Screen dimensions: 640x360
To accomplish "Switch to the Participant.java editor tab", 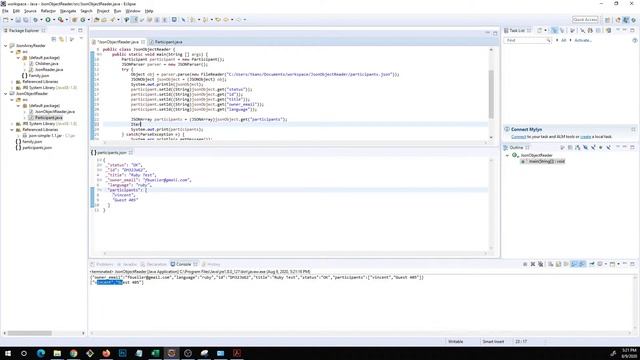I will 166,42.
